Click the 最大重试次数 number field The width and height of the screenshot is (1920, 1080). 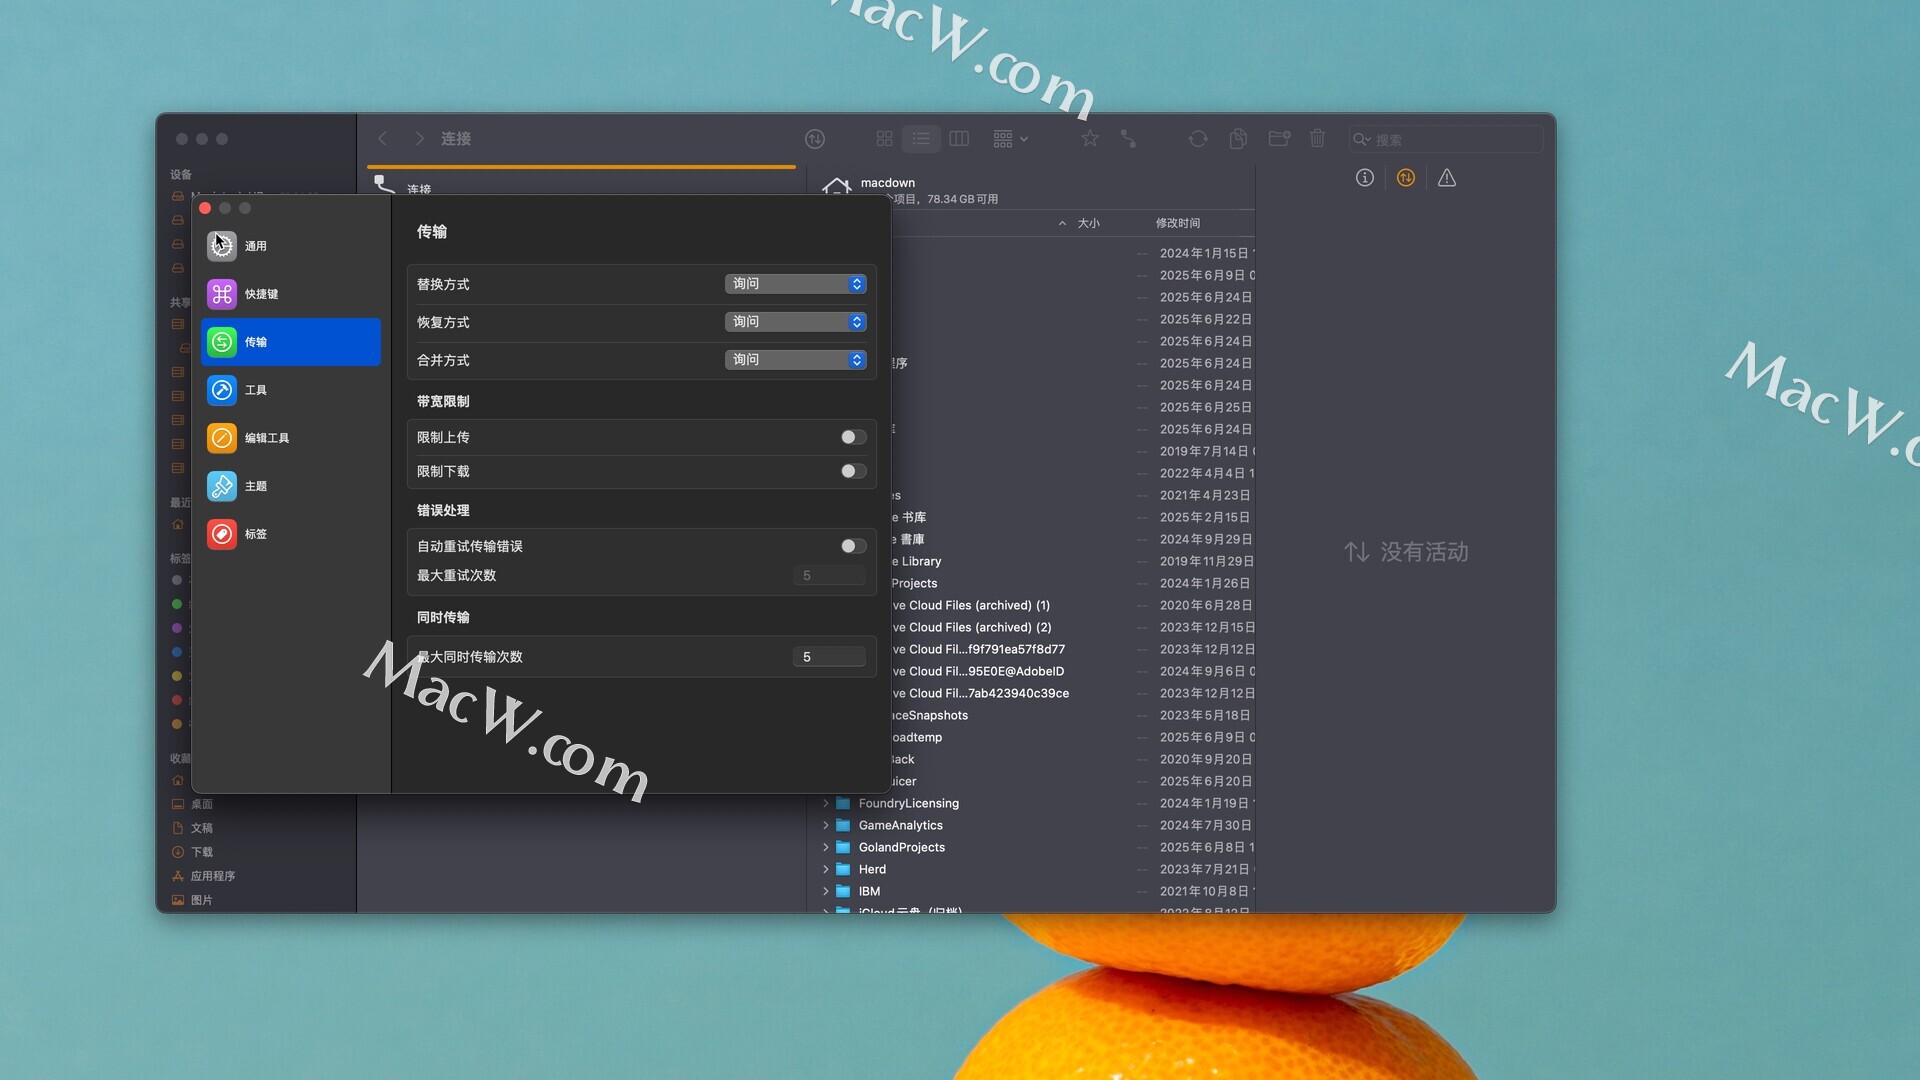[829, 575]
